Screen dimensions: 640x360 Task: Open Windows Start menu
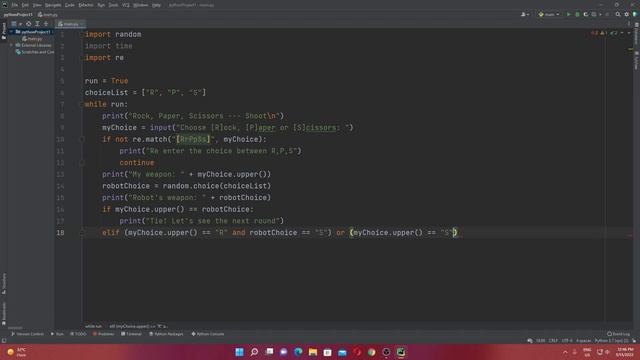240,352
